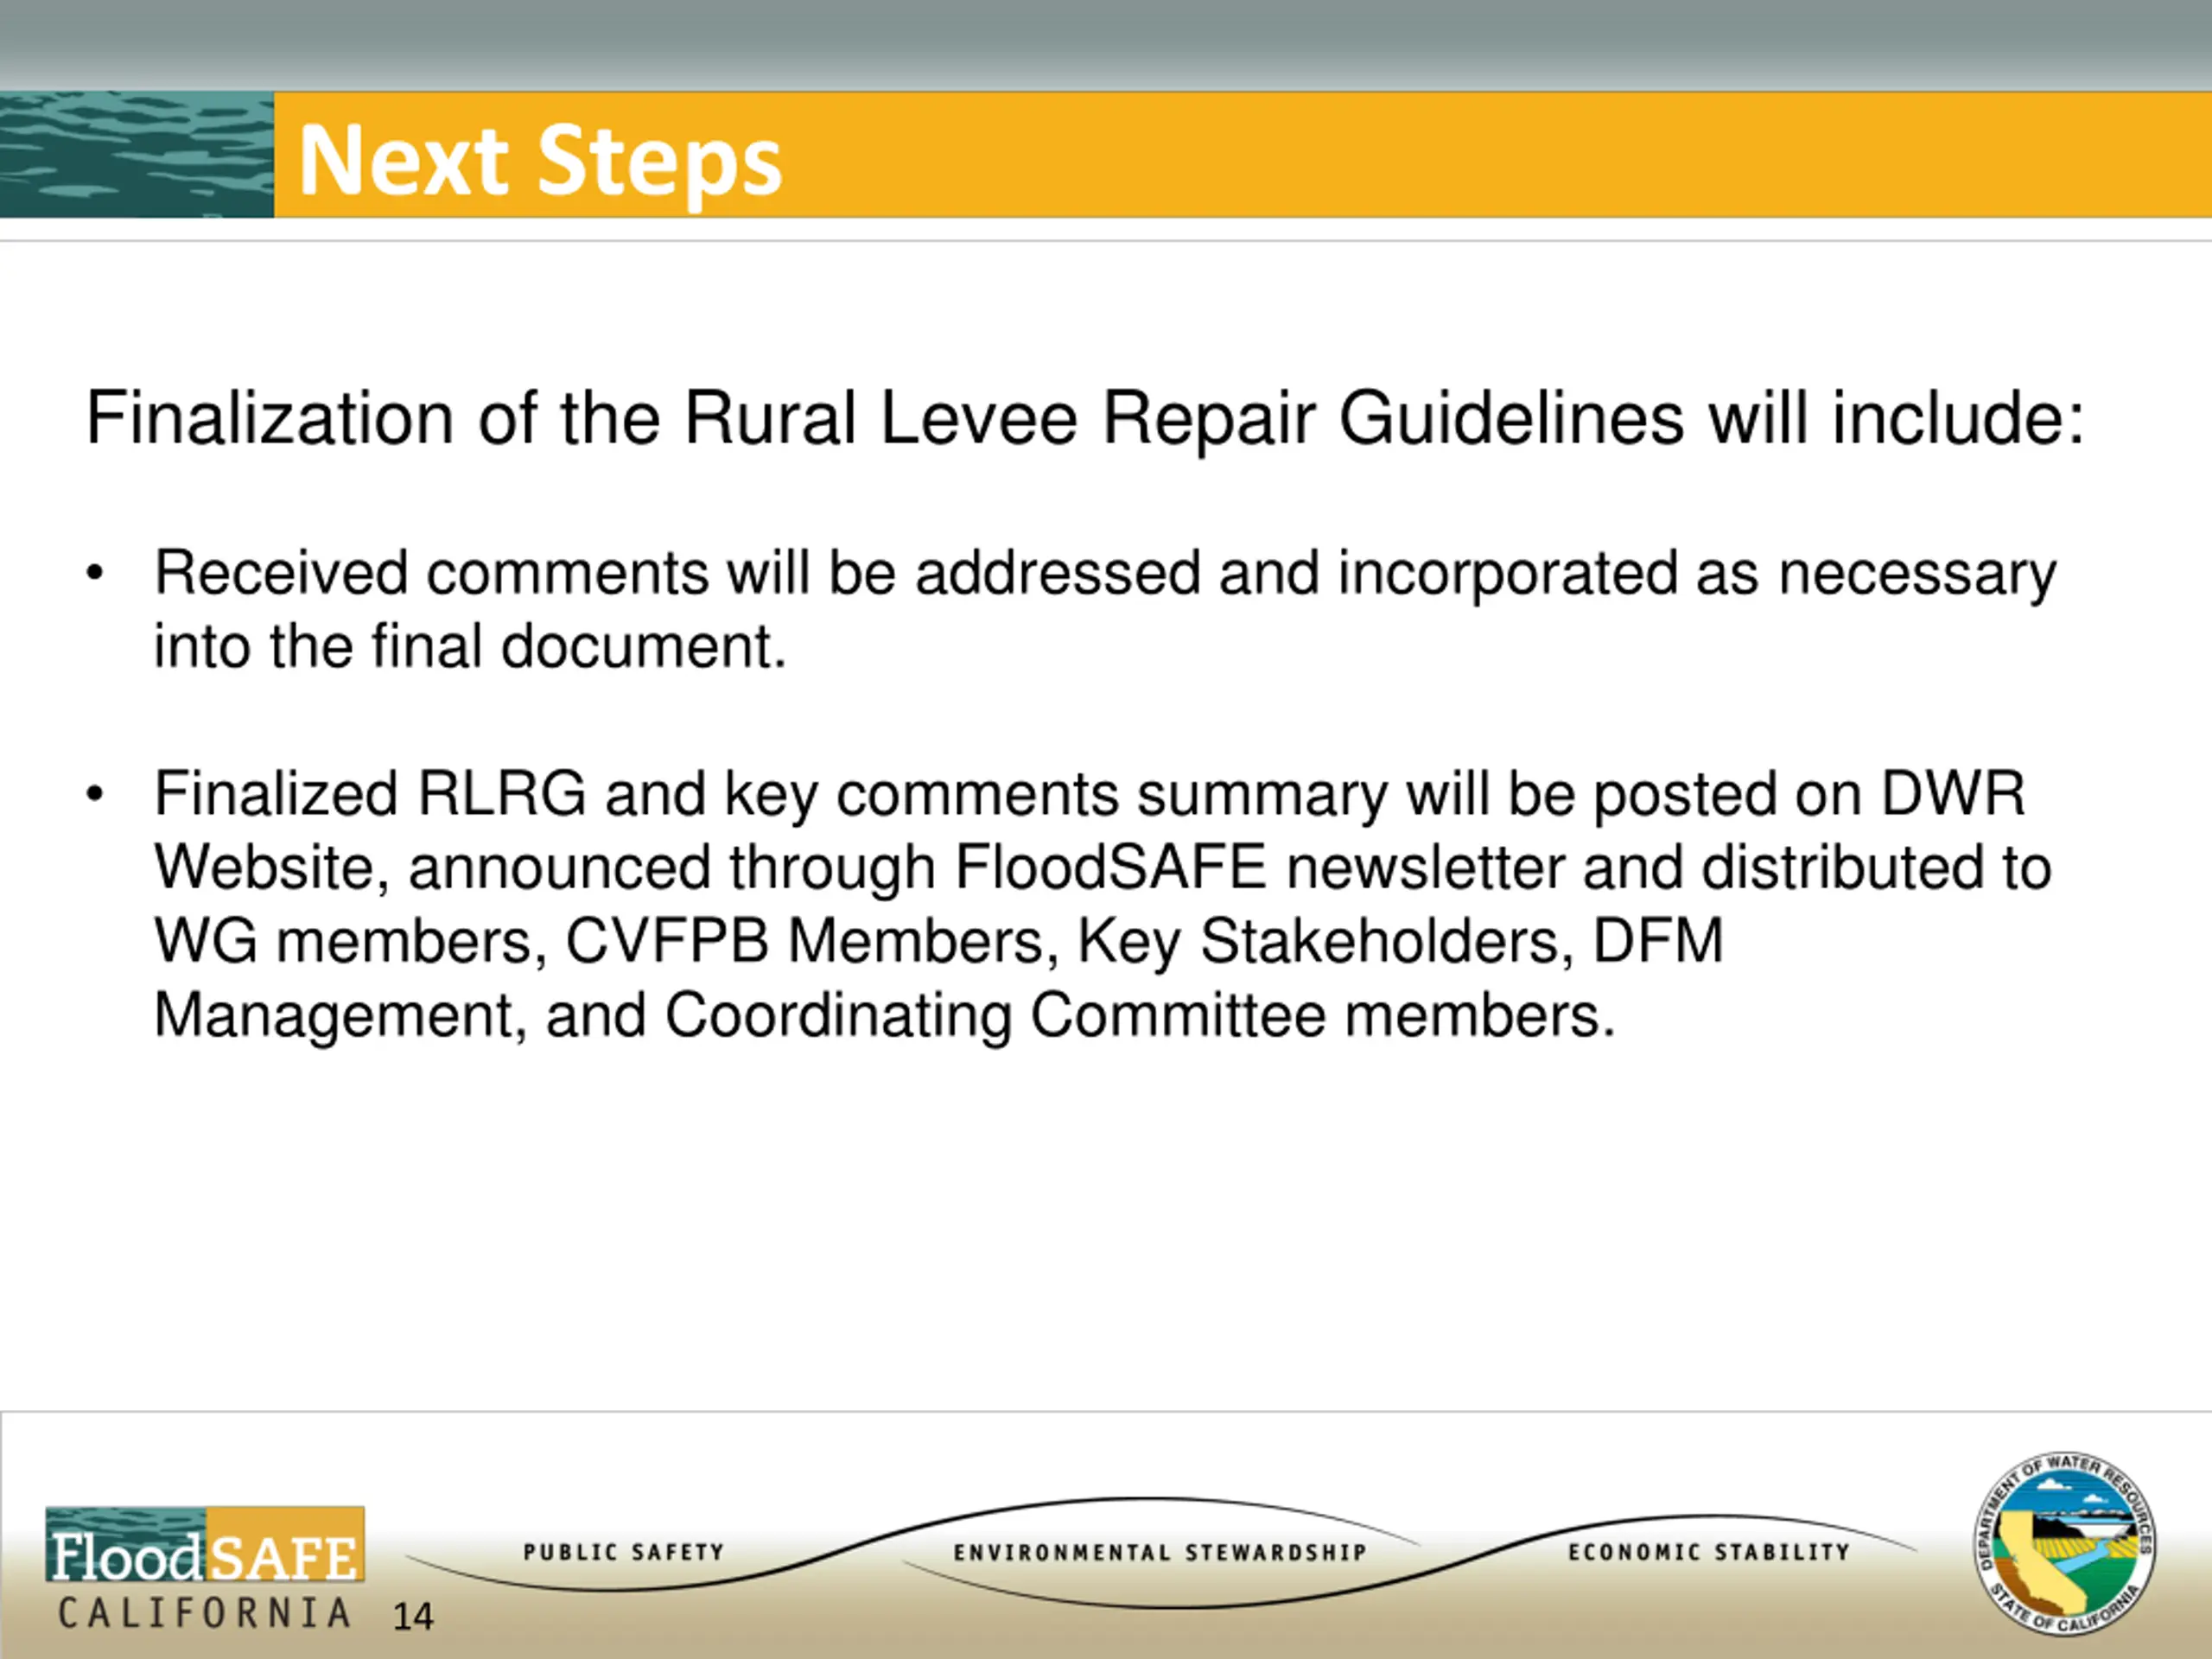This screenshot has width=2212, height=1659.
Task: Click the Public Safety footer label
Action: pyautogui.click(x=624, y=1552)
